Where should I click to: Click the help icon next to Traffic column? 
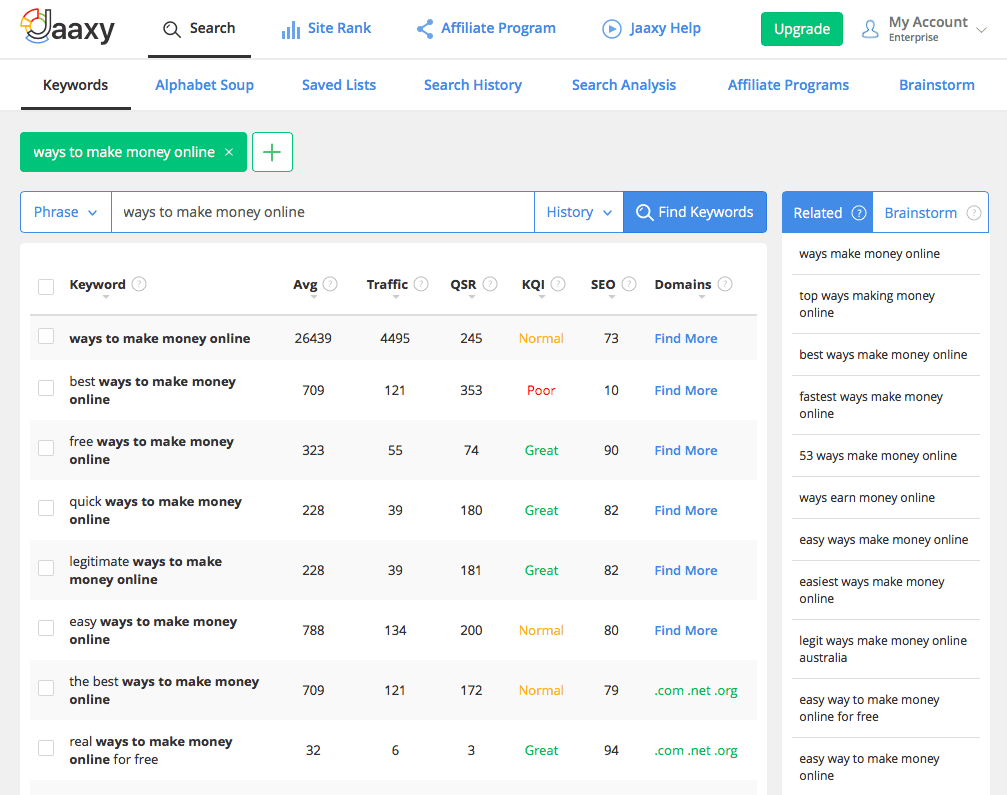tap(421, 284)
